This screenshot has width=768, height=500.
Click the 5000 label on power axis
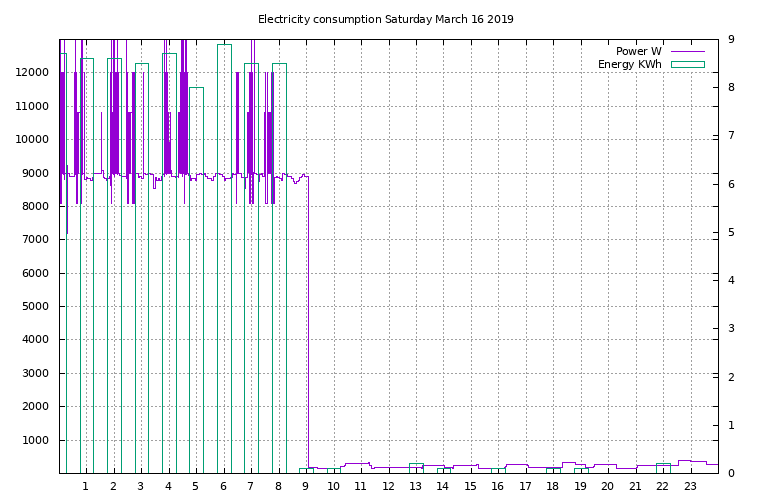[x=36, y=307]
